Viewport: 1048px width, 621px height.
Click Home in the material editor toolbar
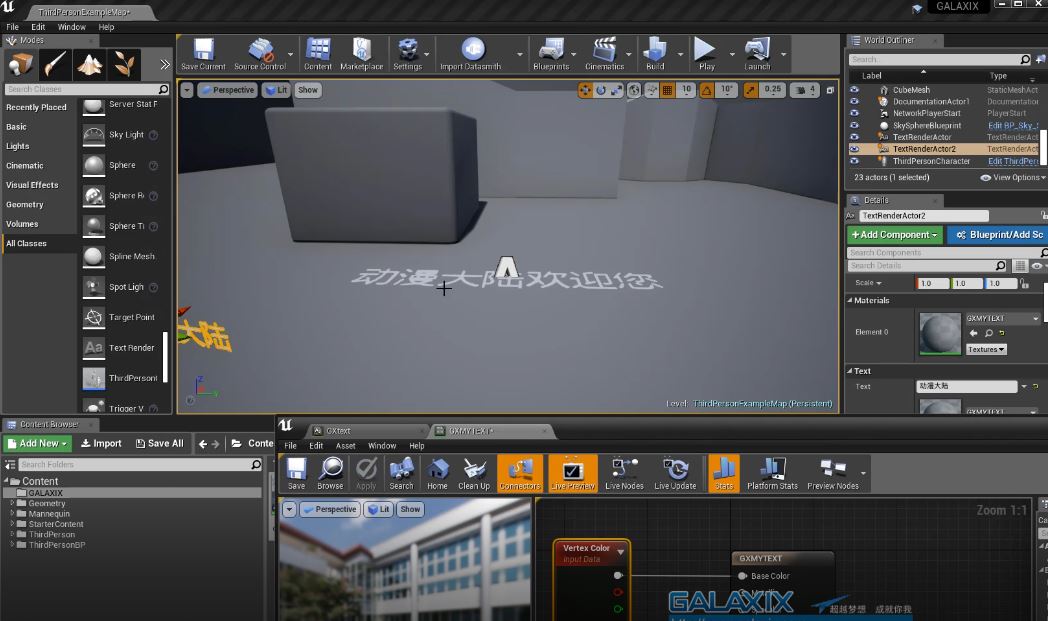point(437,474)
